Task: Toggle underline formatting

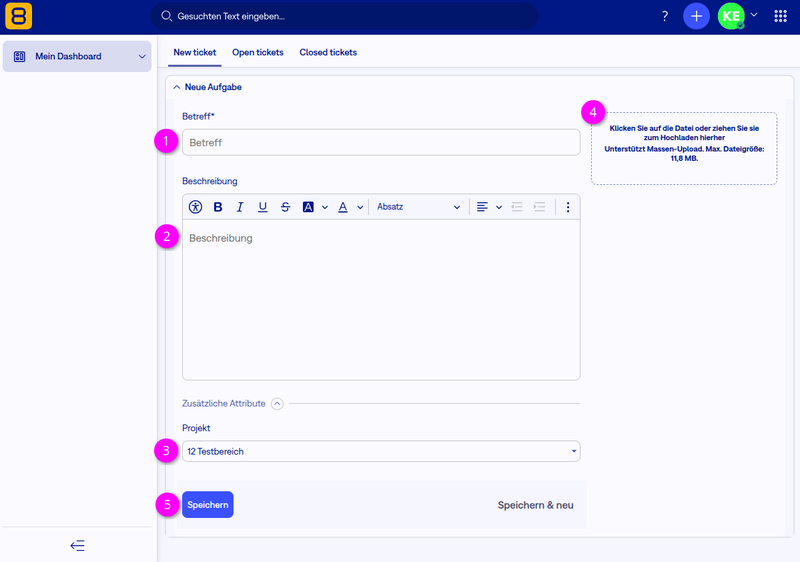Action: [263, 207]
